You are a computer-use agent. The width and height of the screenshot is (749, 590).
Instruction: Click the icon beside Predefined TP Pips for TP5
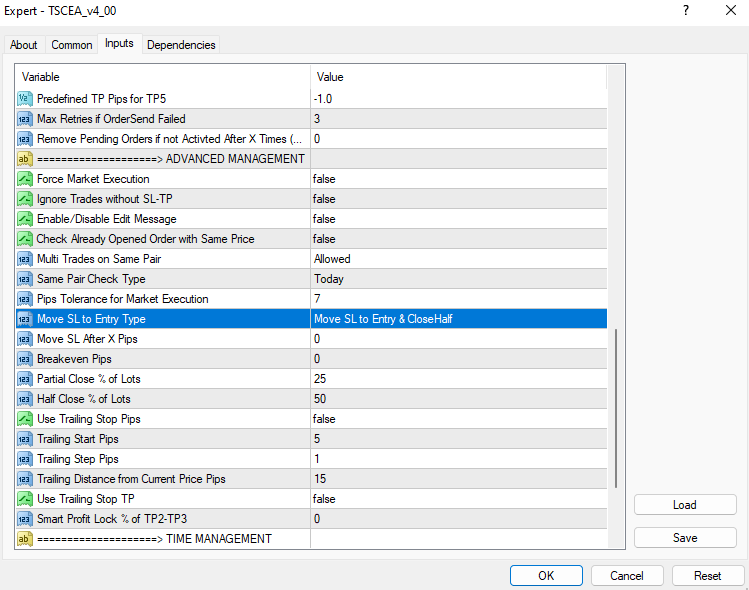point(25,99)
